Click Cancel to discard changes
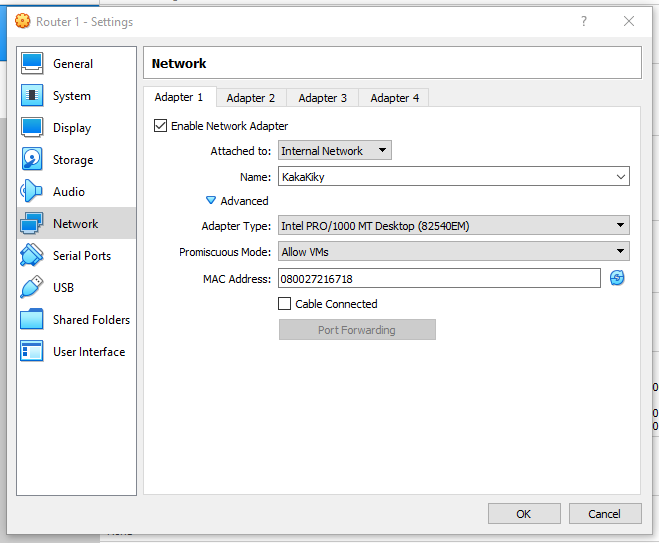 605,514
